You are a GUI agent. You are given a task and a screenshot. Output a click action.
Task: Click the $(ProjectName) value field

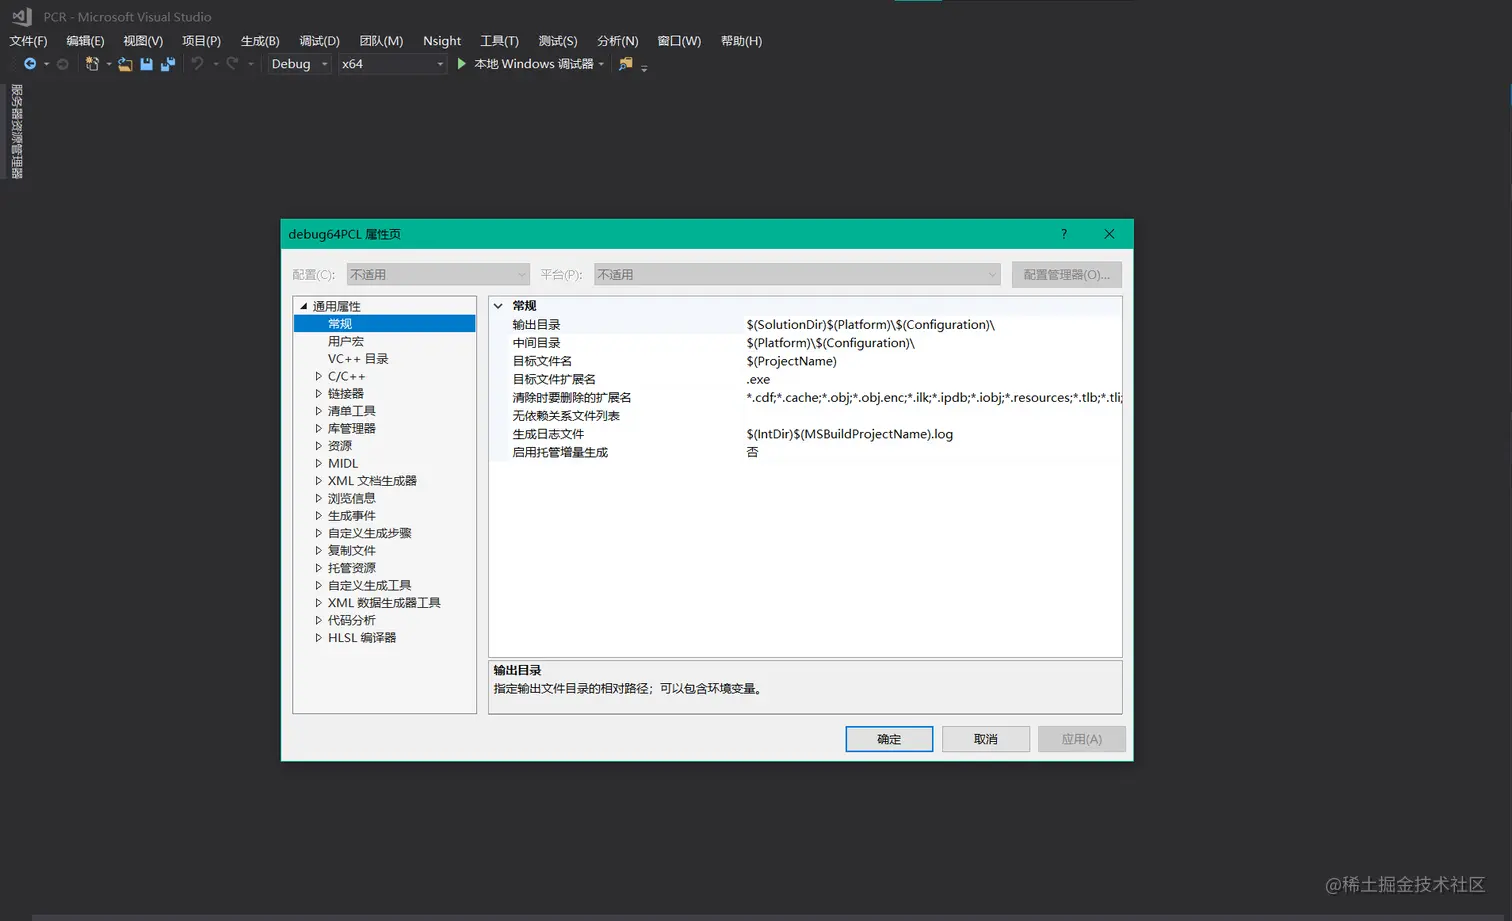[x=792, y=361]
